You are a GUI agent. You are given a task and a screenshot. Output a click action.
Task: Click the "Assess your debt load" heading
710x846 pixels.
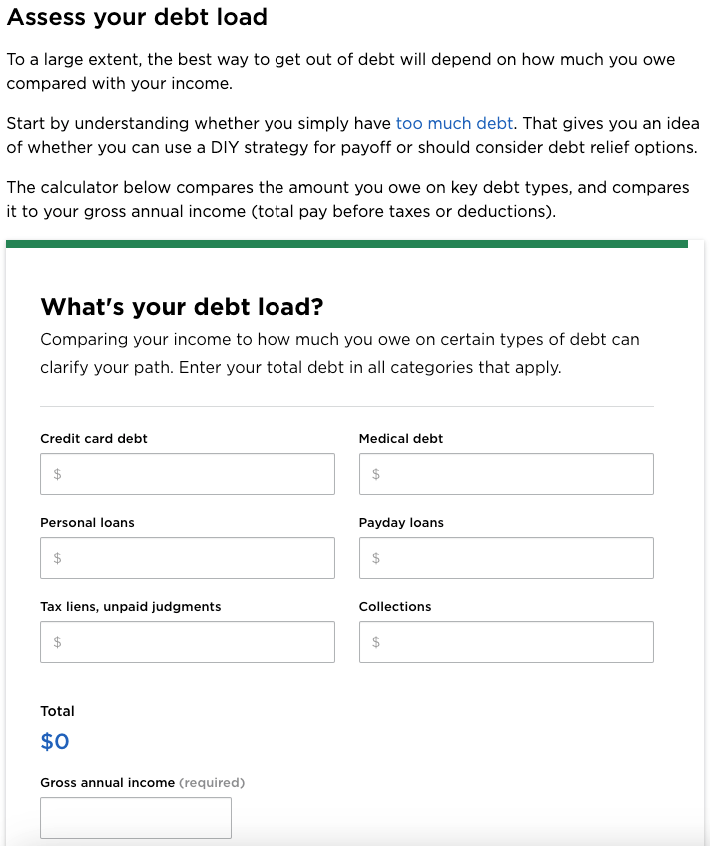click(x=137, y=17)
